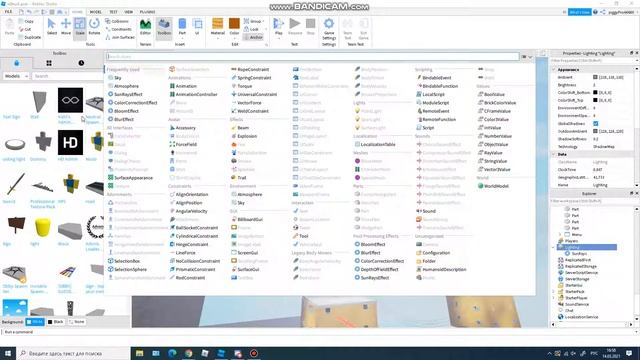Collapse the Data properties section
The height and width of the screenshot is (360, 640).
554,154
